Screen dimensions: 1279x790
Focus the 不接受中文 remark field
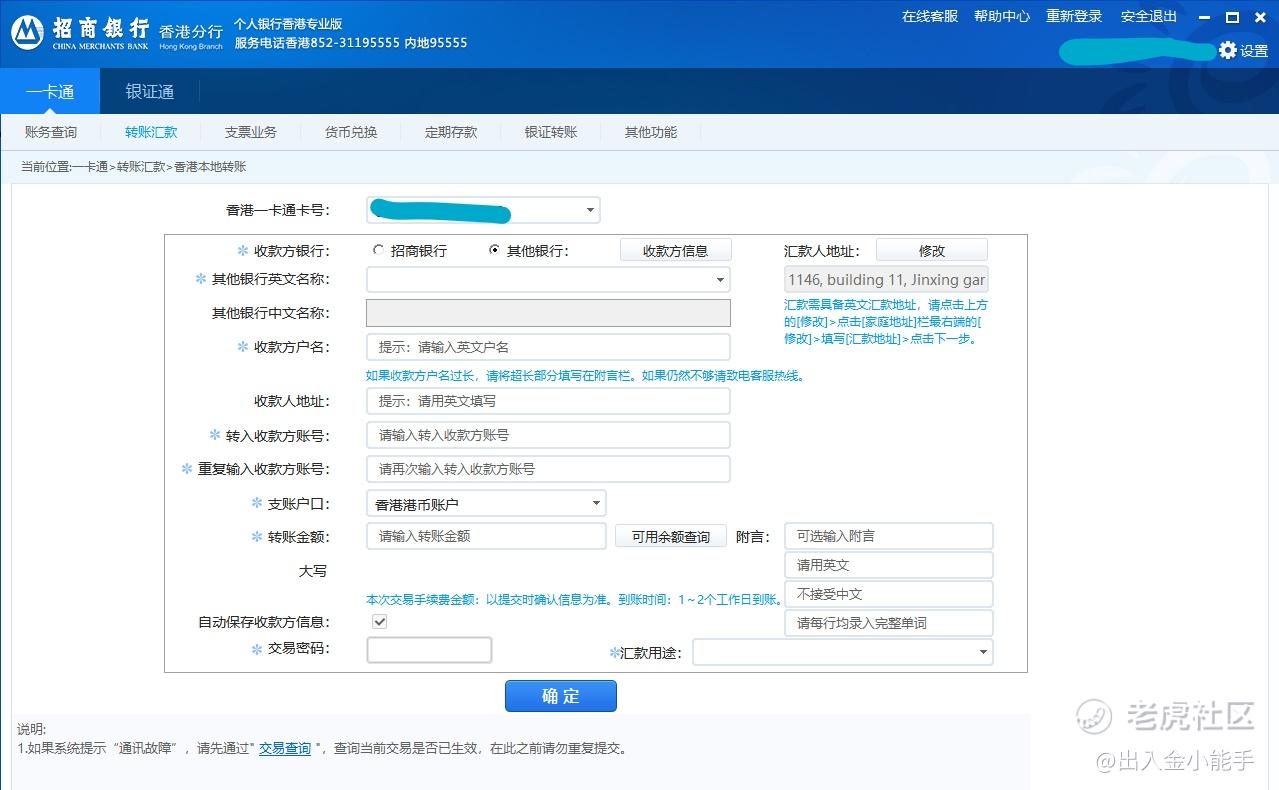pos(889,594)
